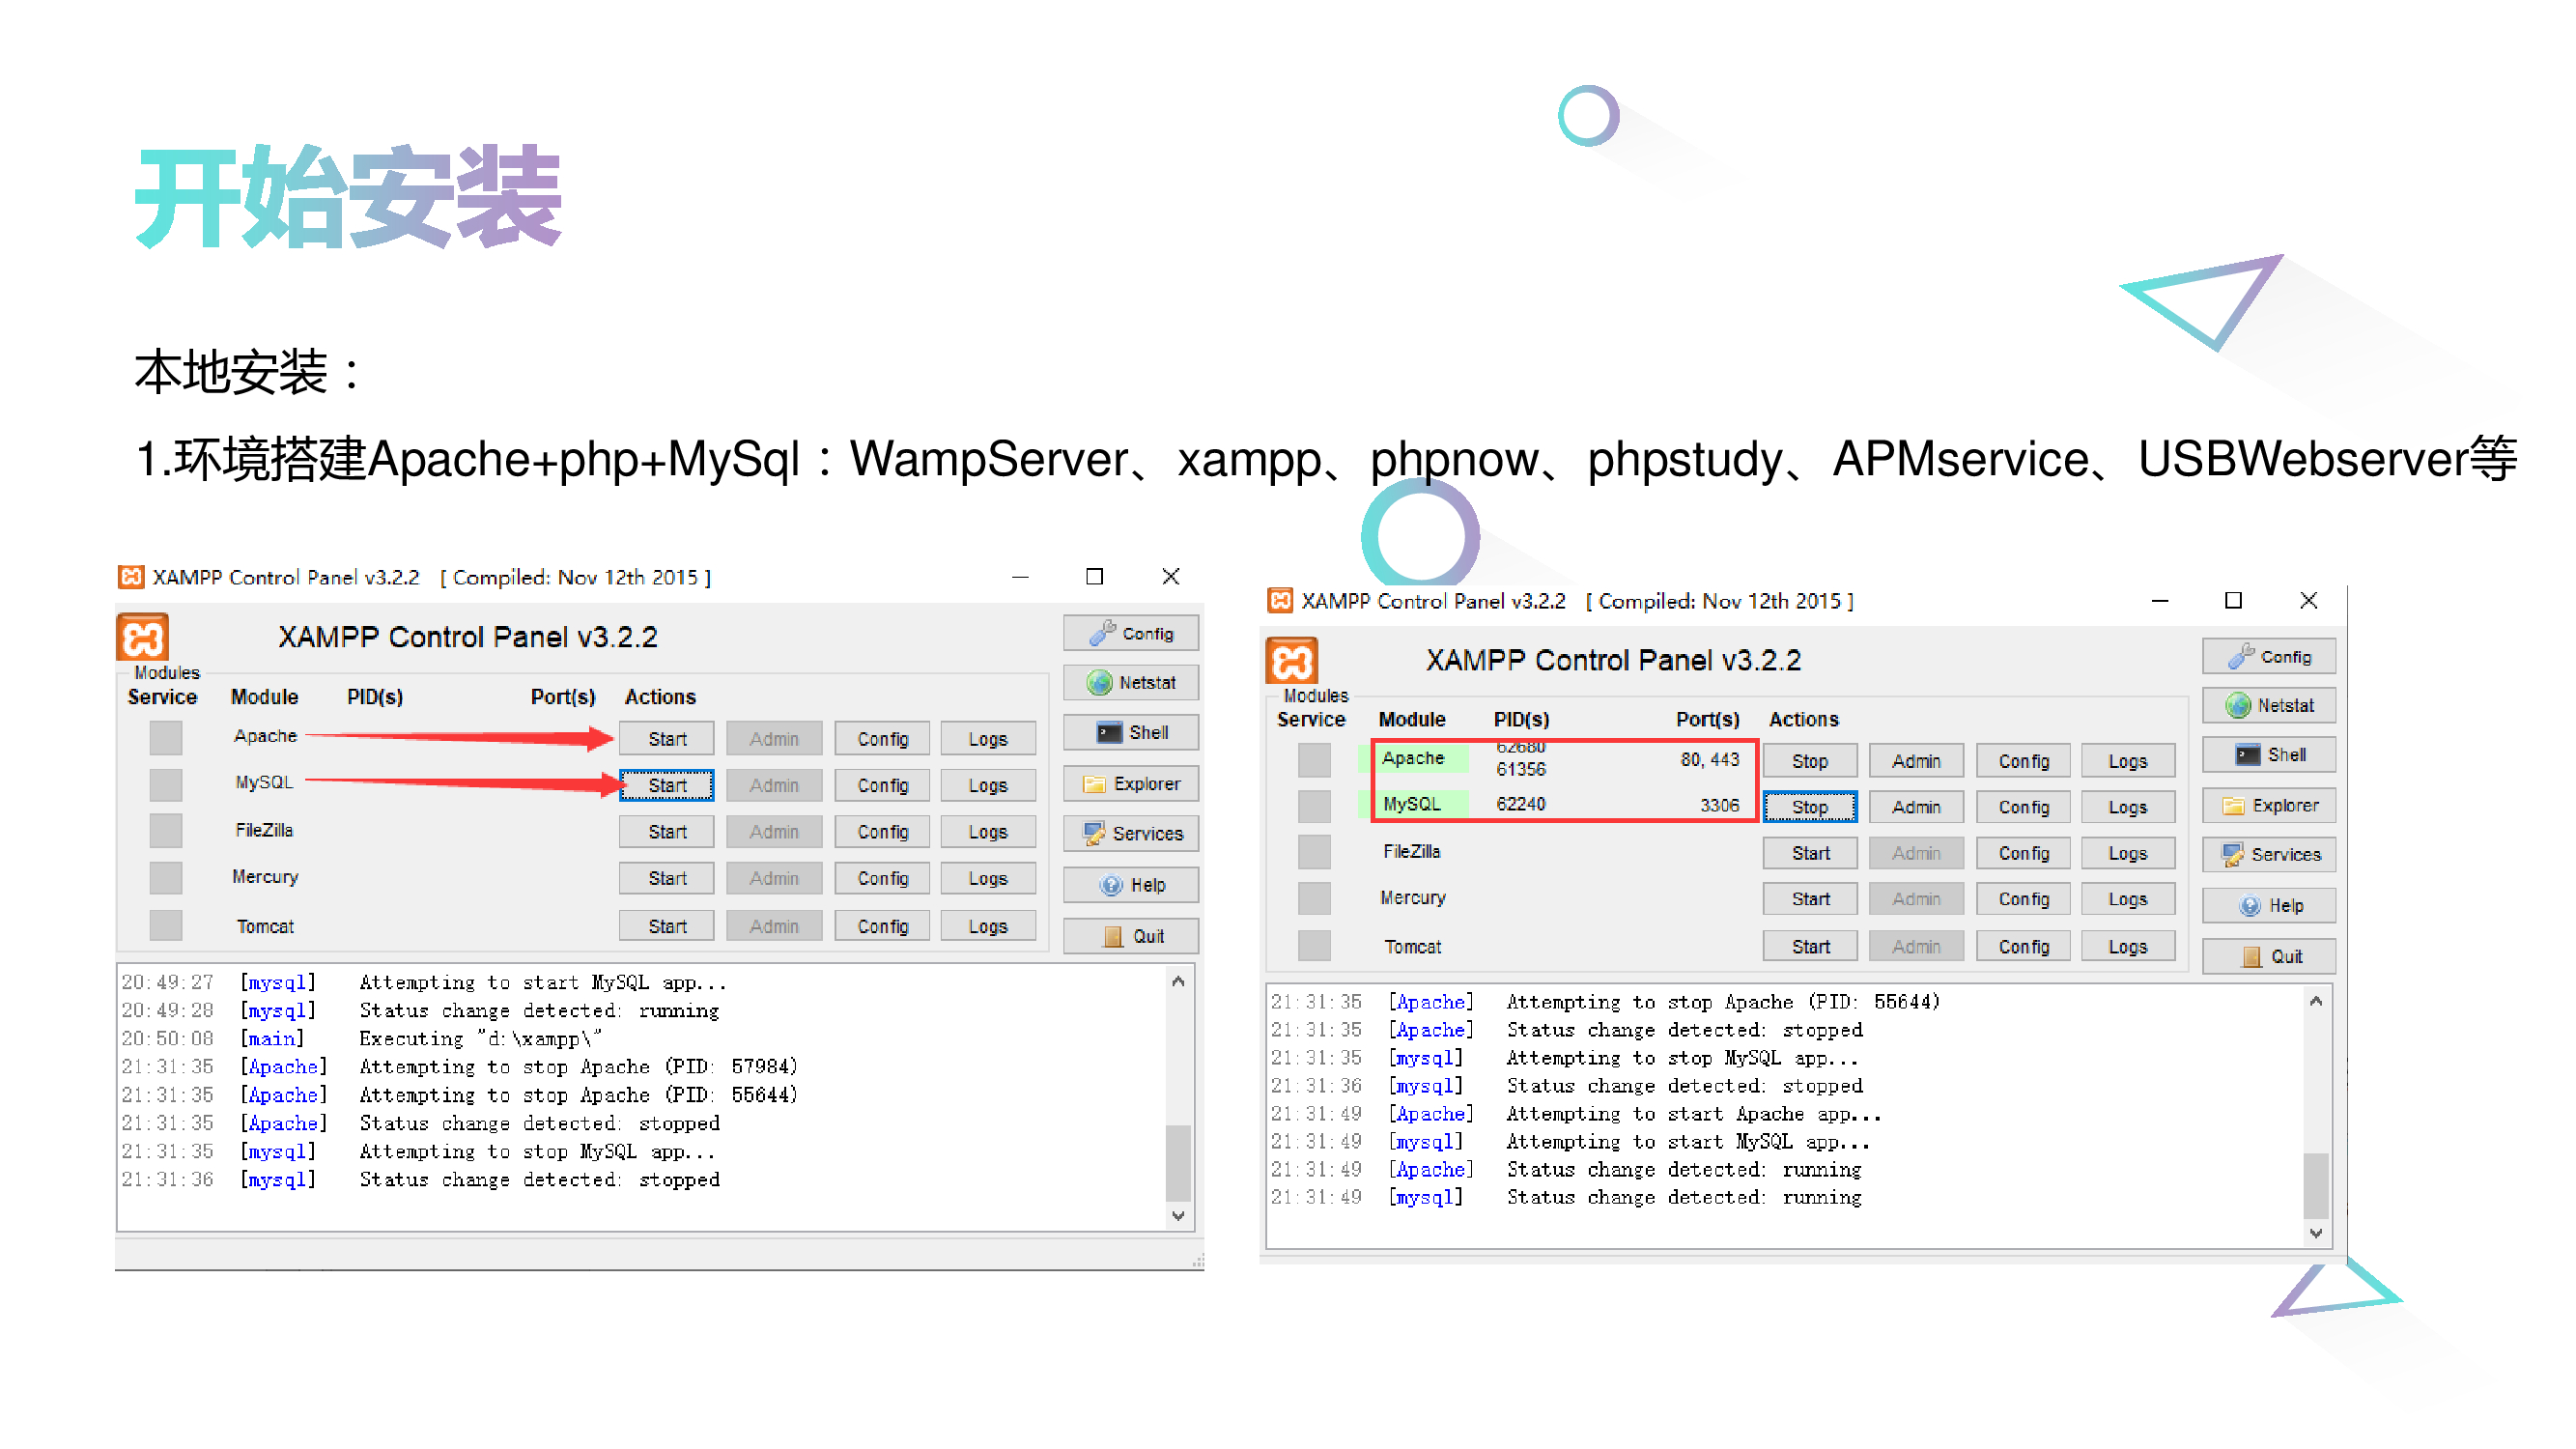2576x1449 pixels.
Task: Open Services in left XAMPP window
Action: [x=1130, y=833]
